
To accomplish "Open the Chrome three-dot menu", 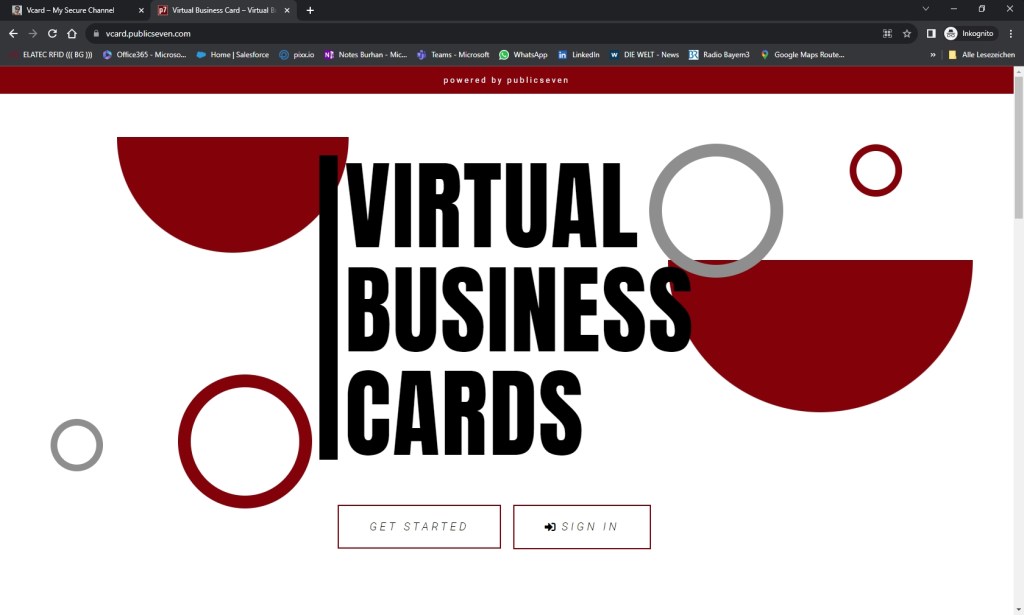I will click(1011, 33).
